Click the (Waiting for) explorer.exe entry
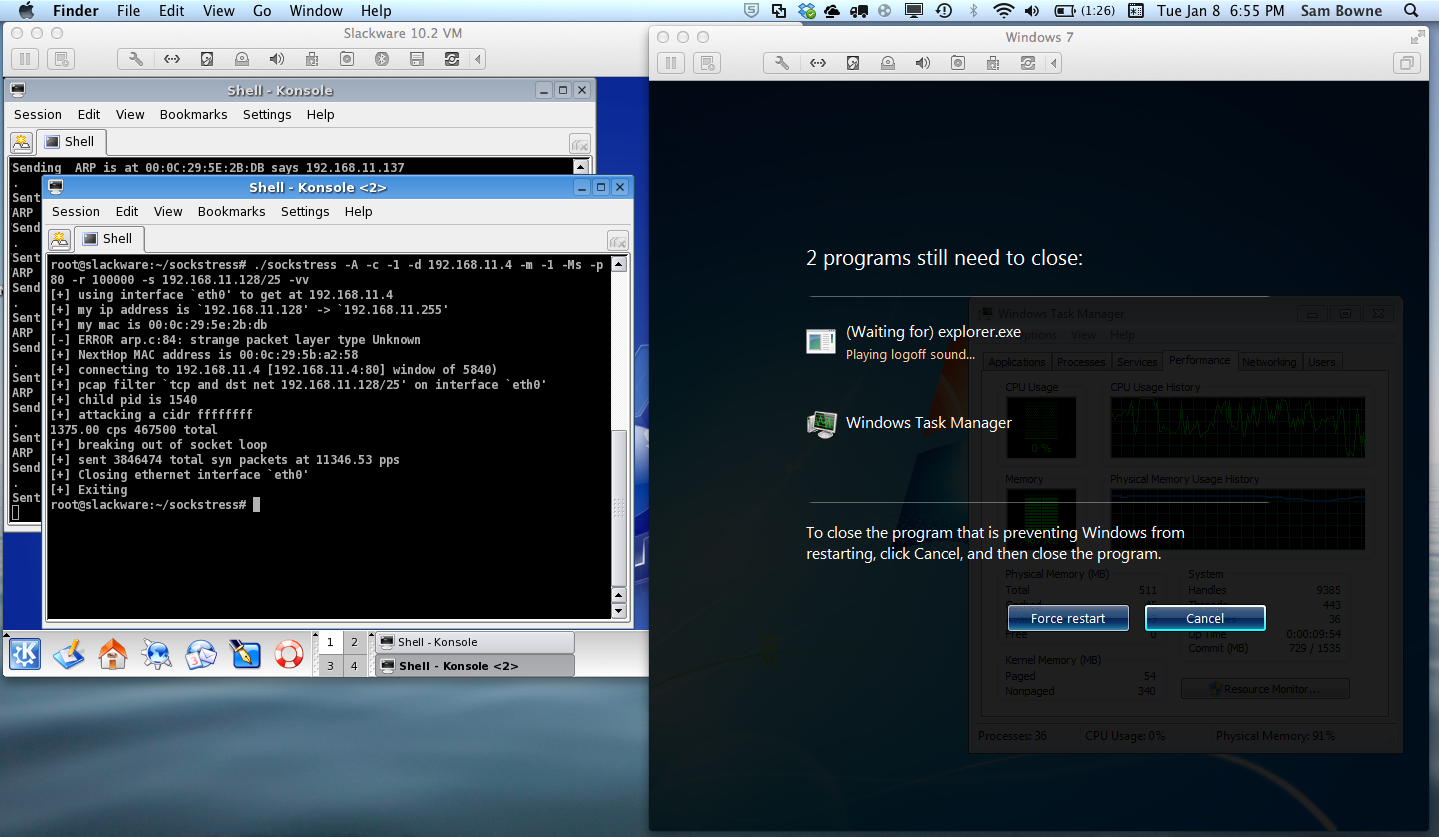This screenshot has height=837, width=1439. (913, 341)
